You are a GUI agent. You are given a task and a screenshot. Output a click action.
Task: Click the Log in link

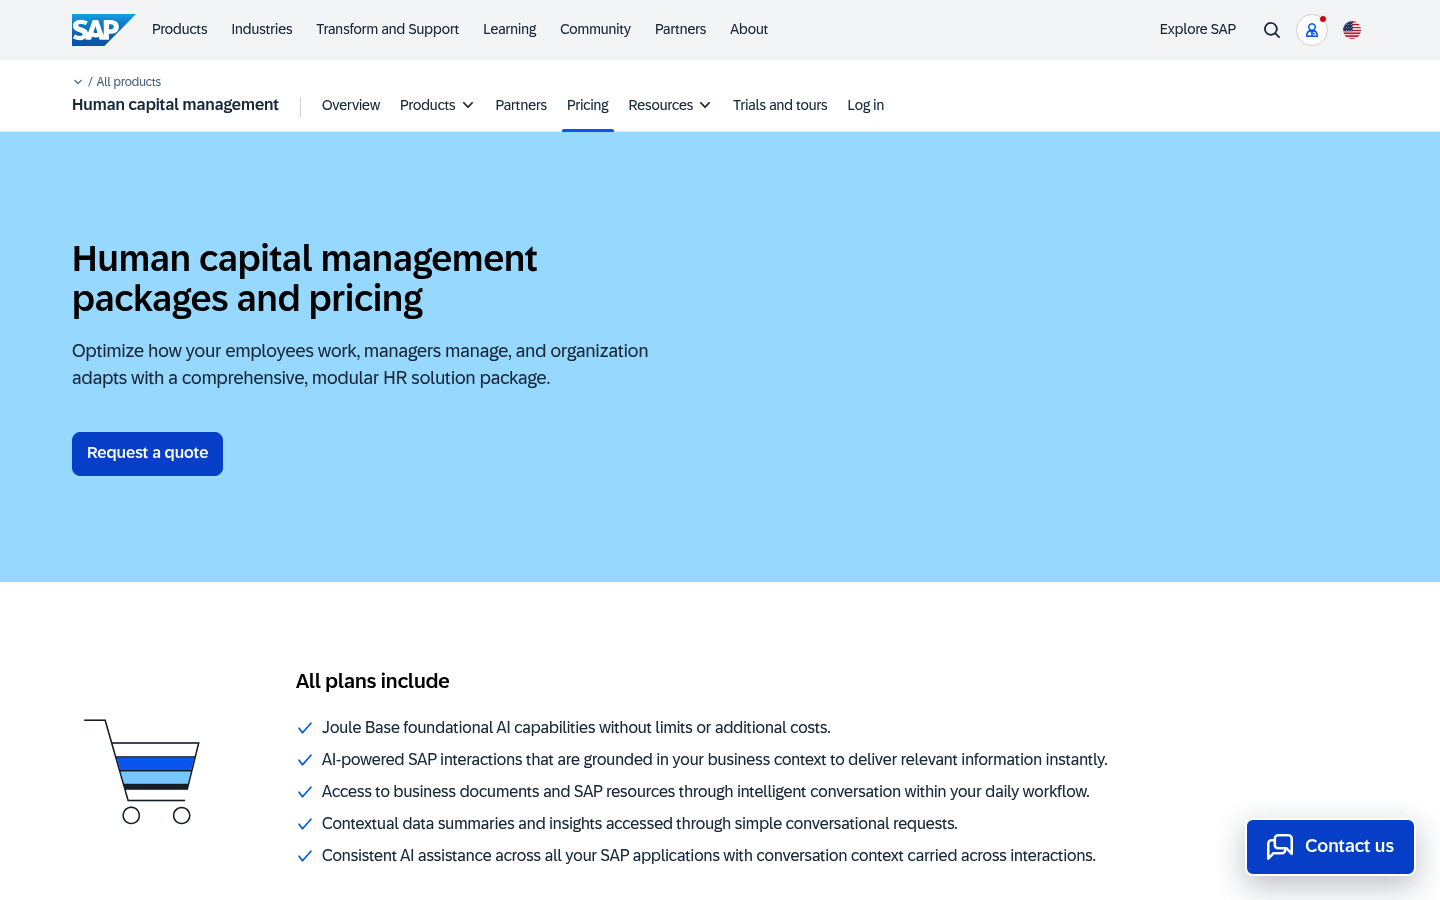point(866,105)
